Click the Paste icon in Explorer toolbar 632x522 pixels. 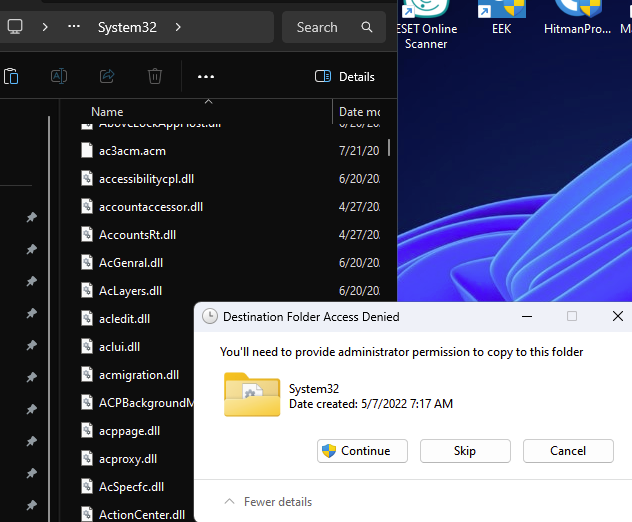click(11, 76)
